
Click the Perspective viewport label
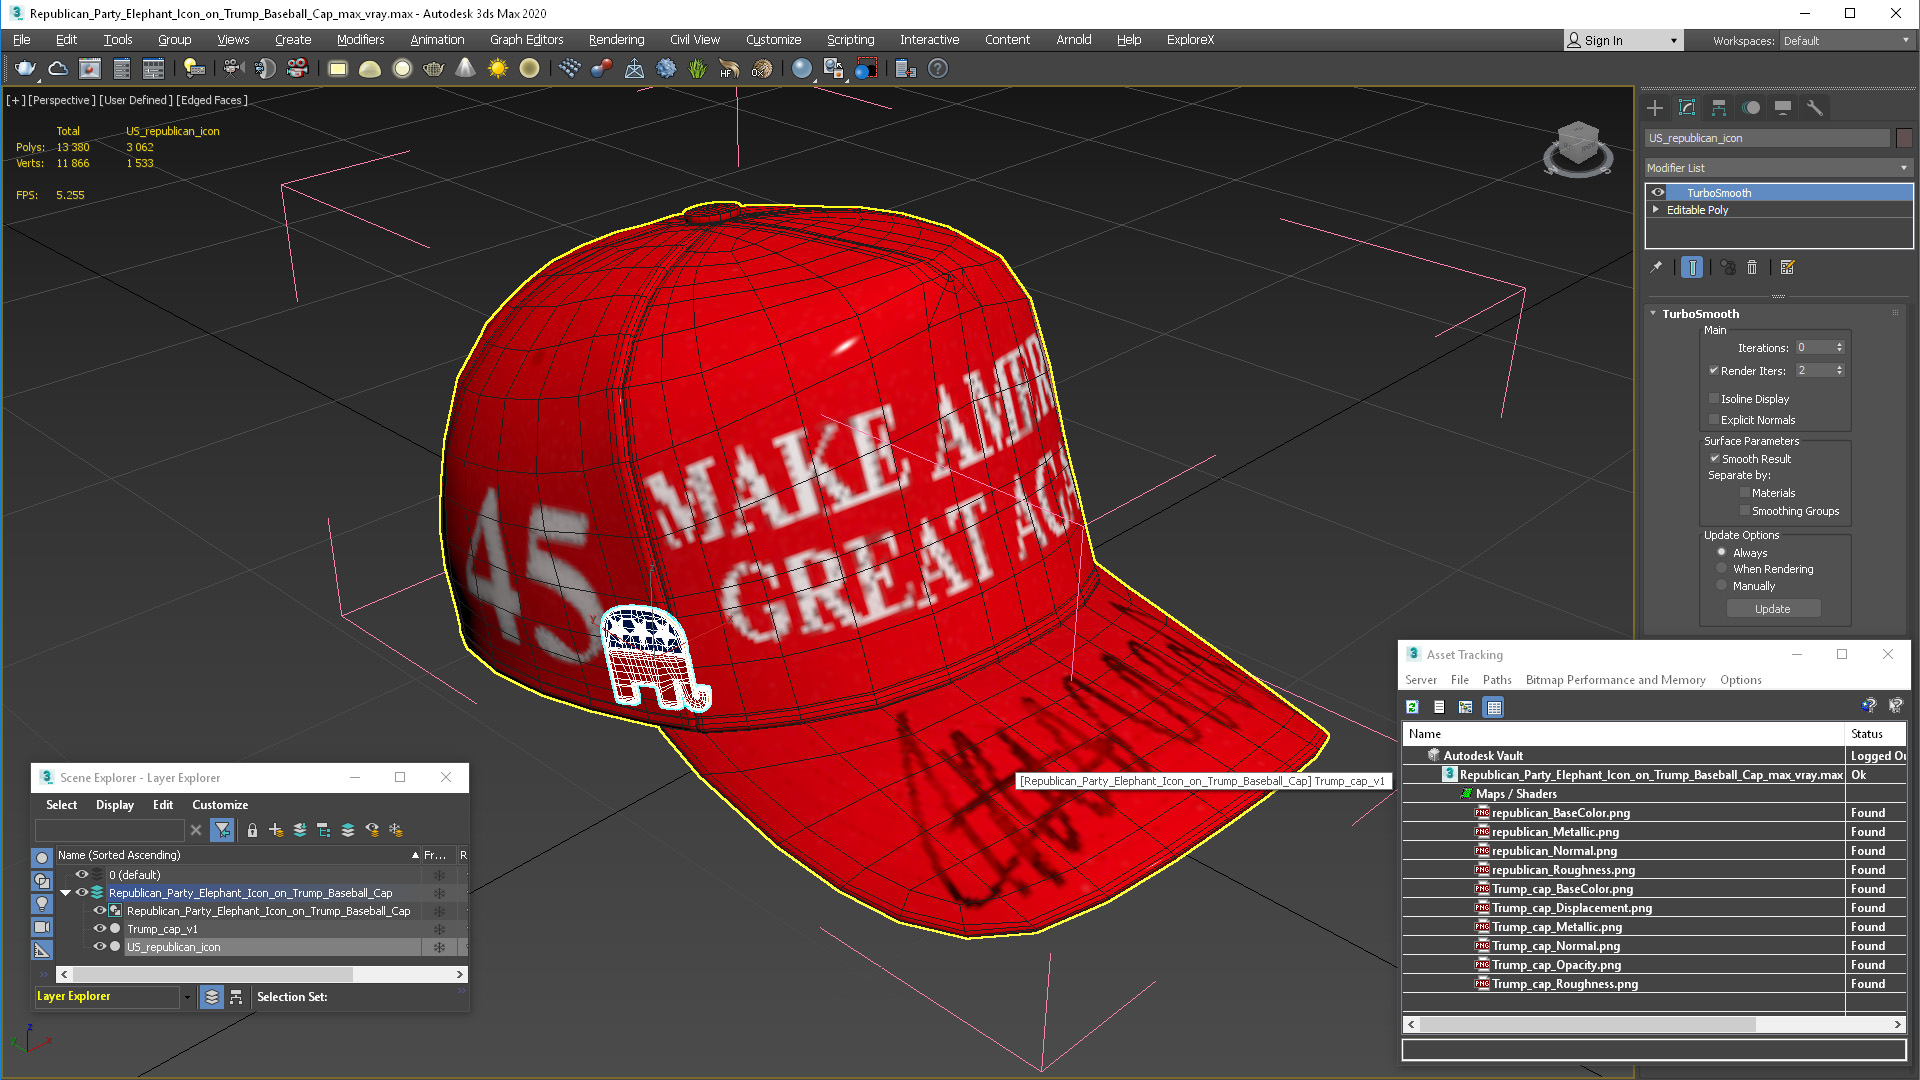click(62, 100)
